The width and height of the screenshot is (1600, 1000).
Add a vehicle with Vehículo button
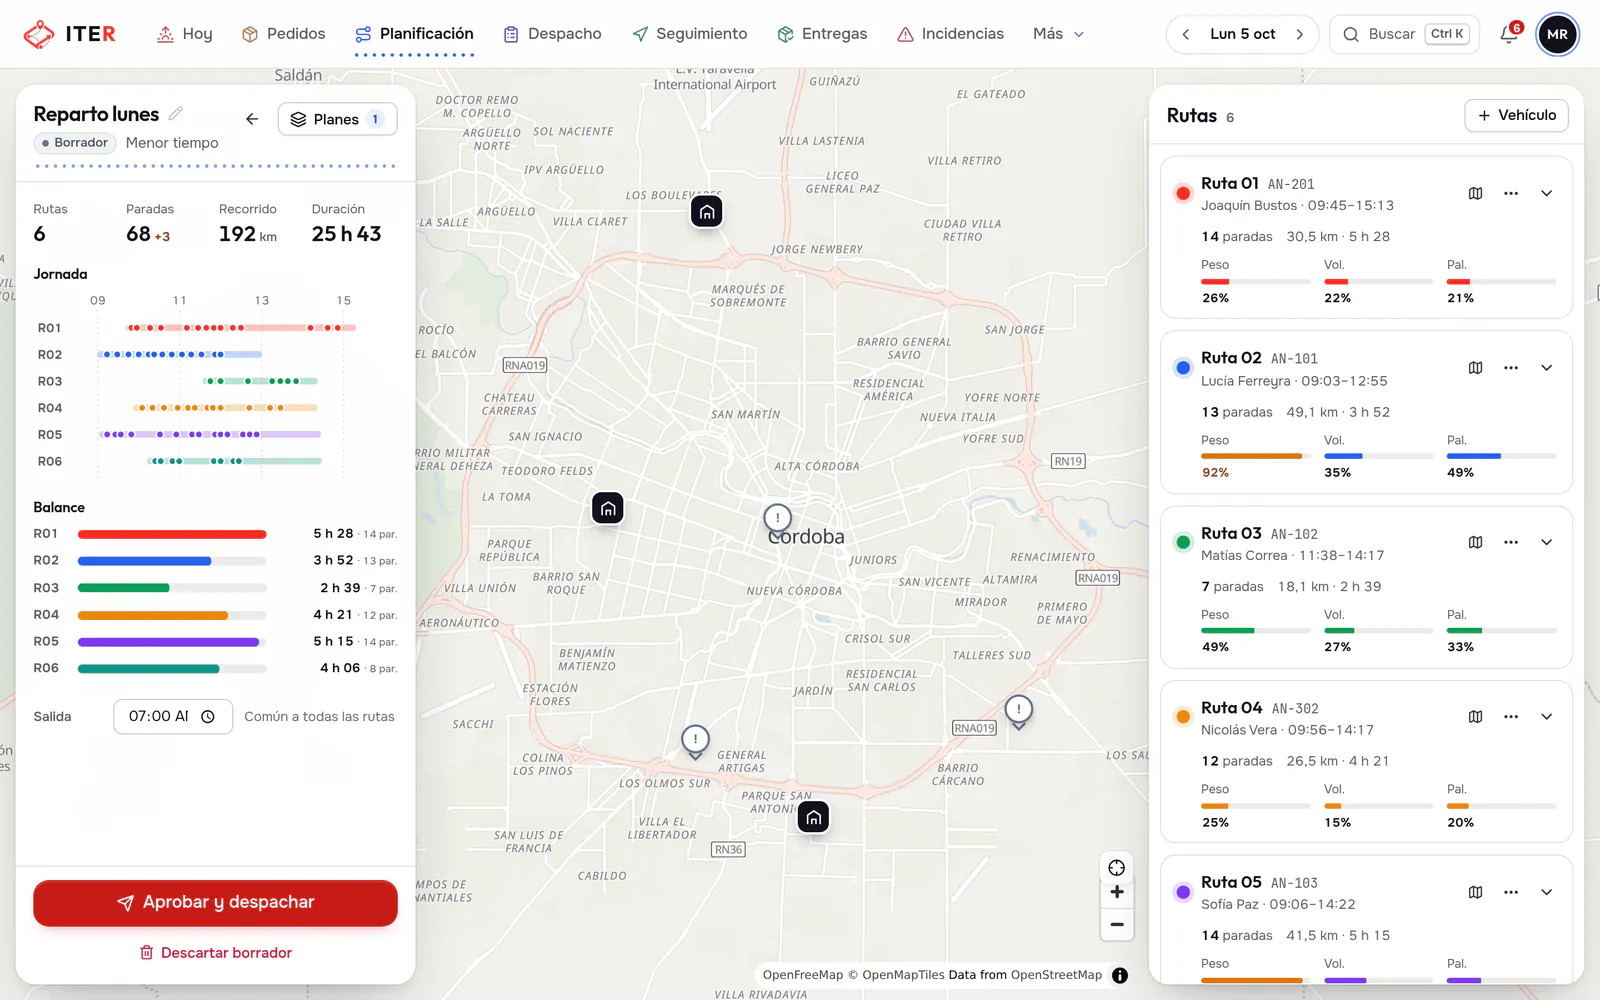[x=1517, y=115]
